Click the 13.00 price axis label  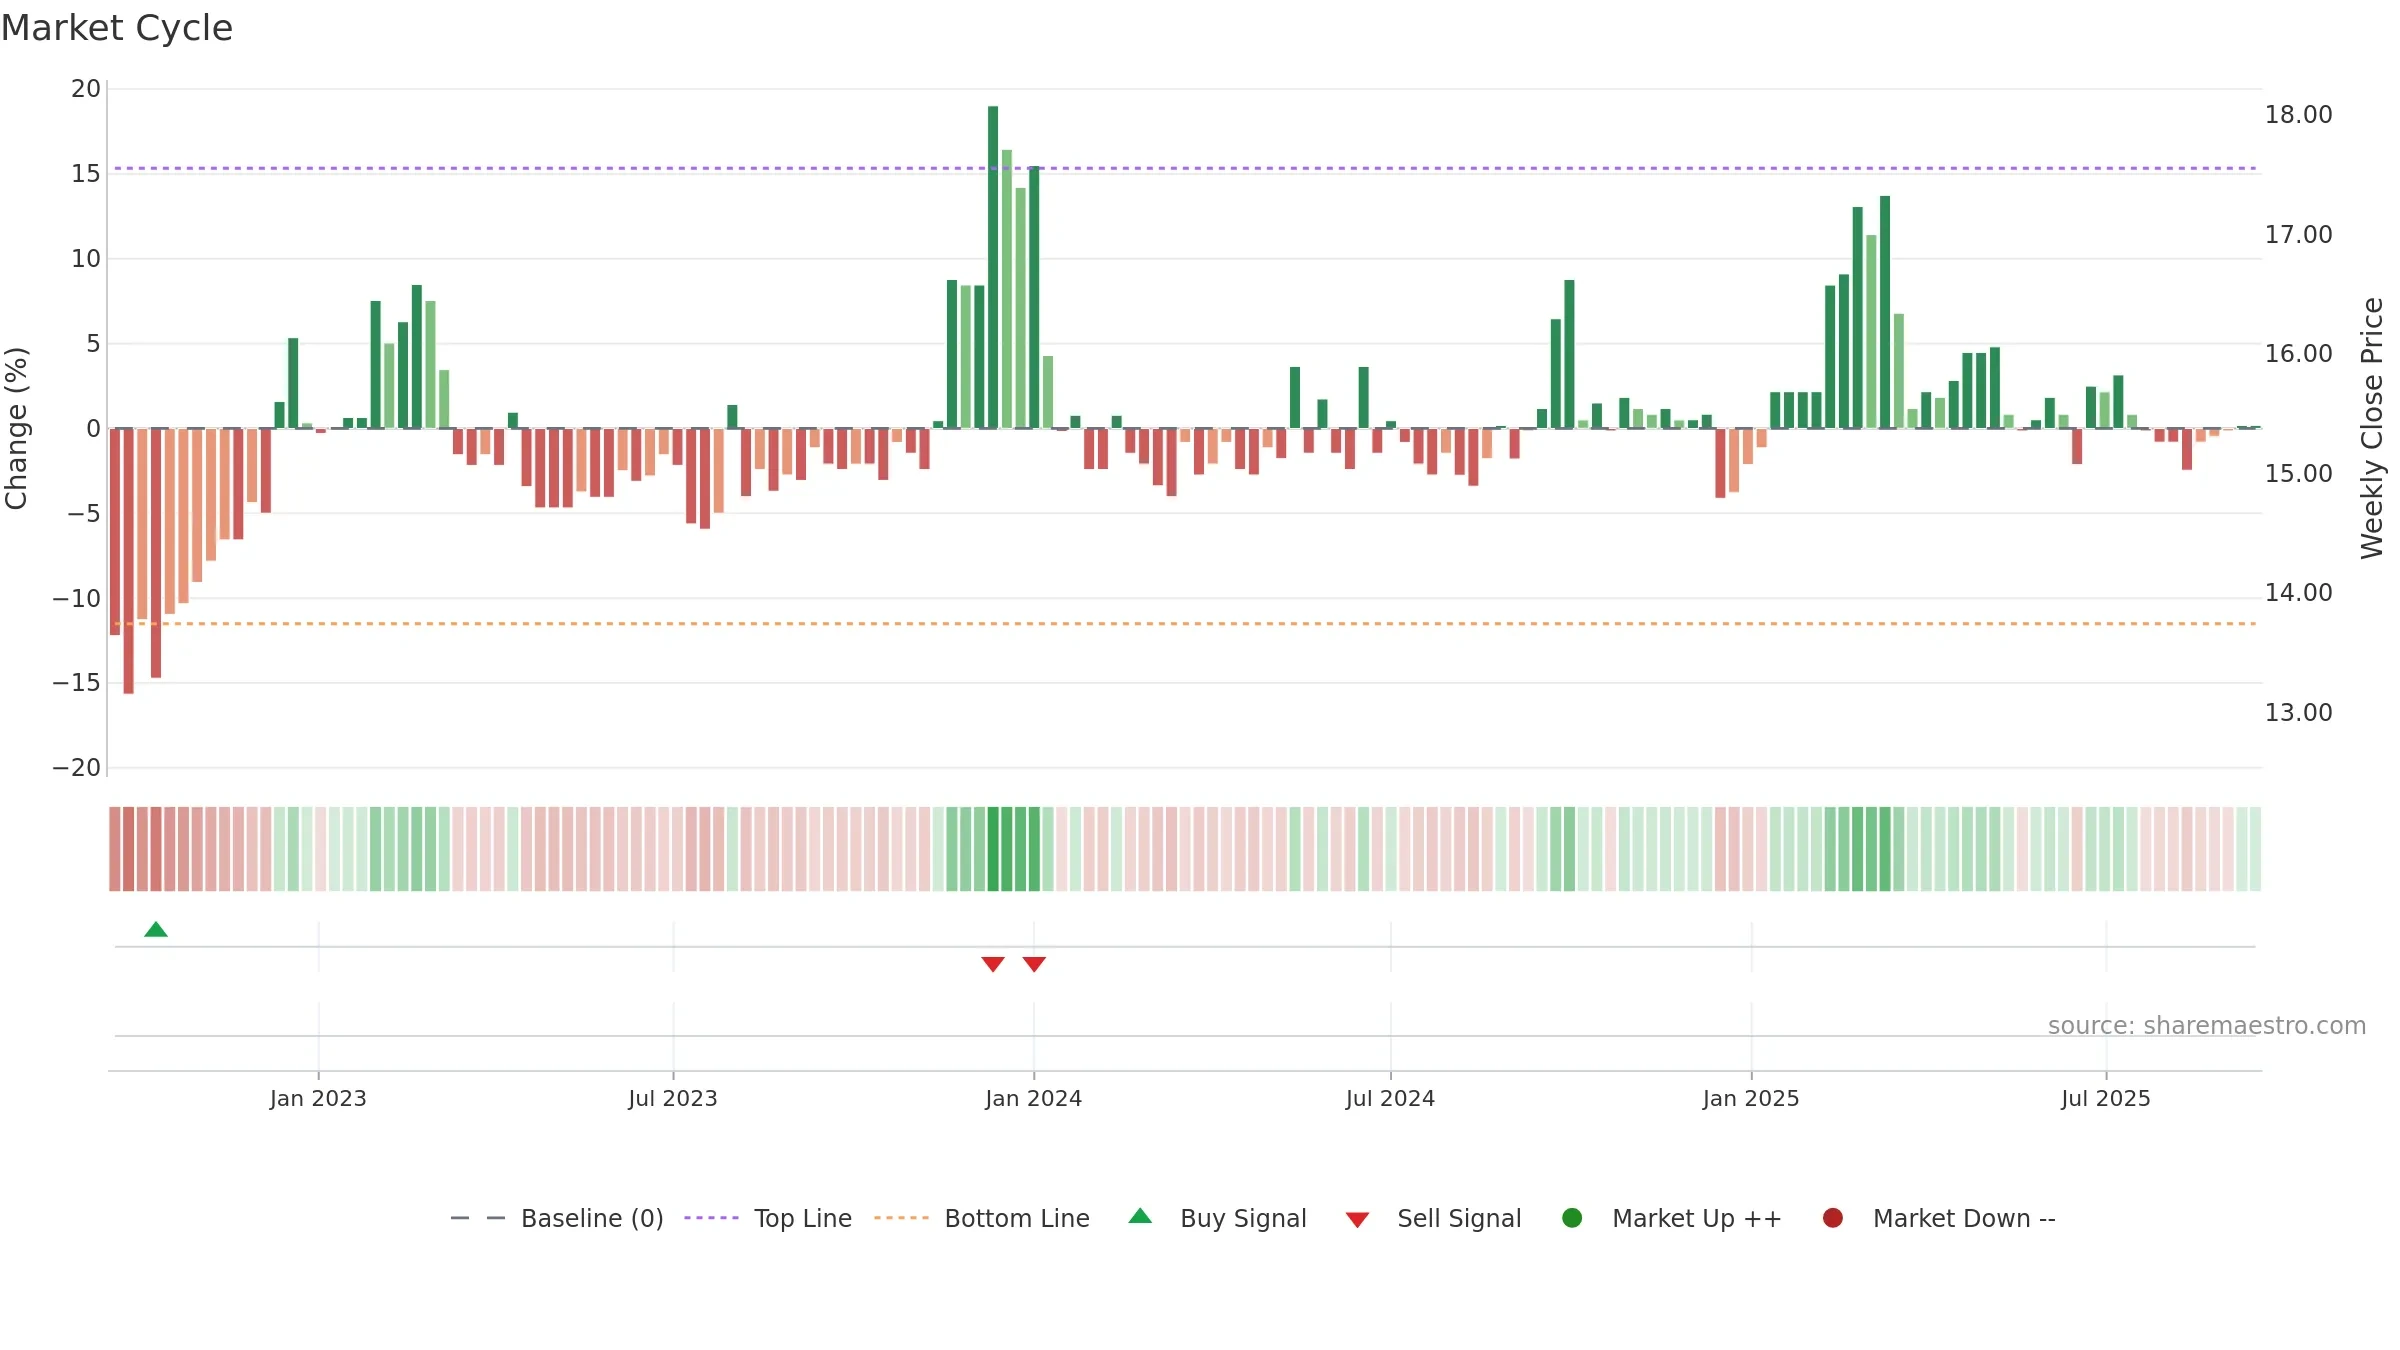[x=2299, y=713]
